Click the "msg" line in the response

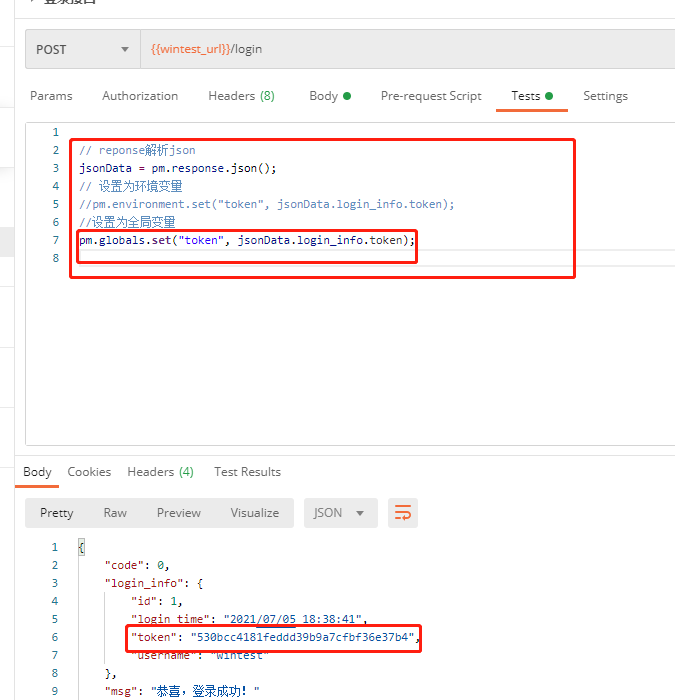click(182, 691)
